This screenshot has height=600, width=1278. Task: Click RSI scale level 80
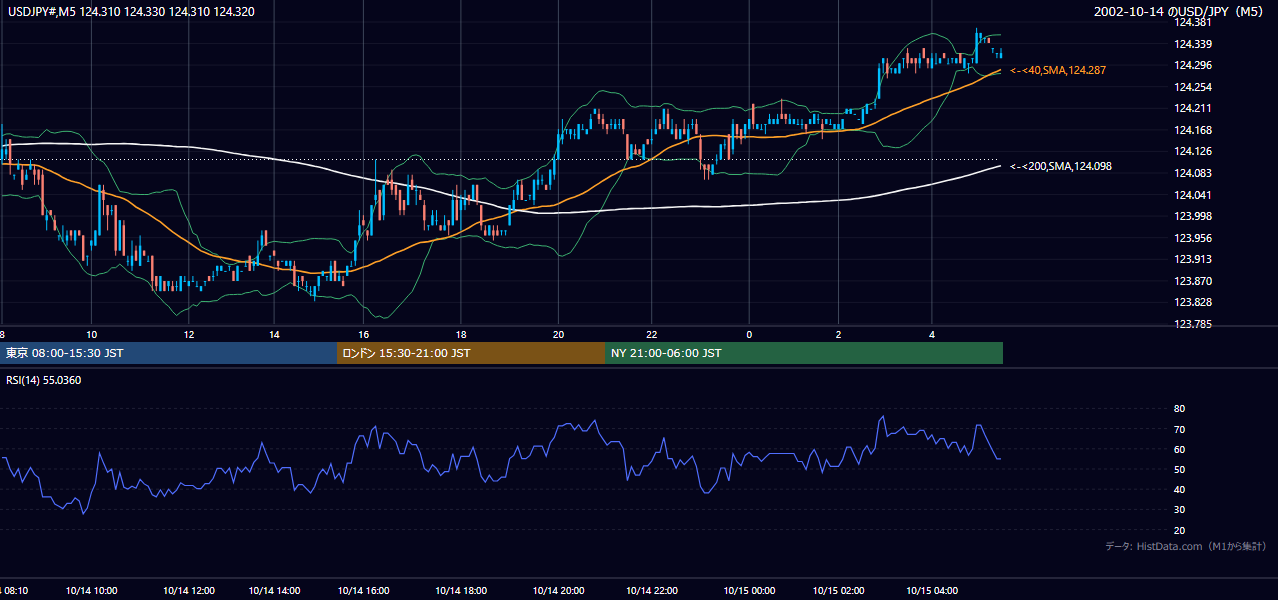click(1179, 409)
